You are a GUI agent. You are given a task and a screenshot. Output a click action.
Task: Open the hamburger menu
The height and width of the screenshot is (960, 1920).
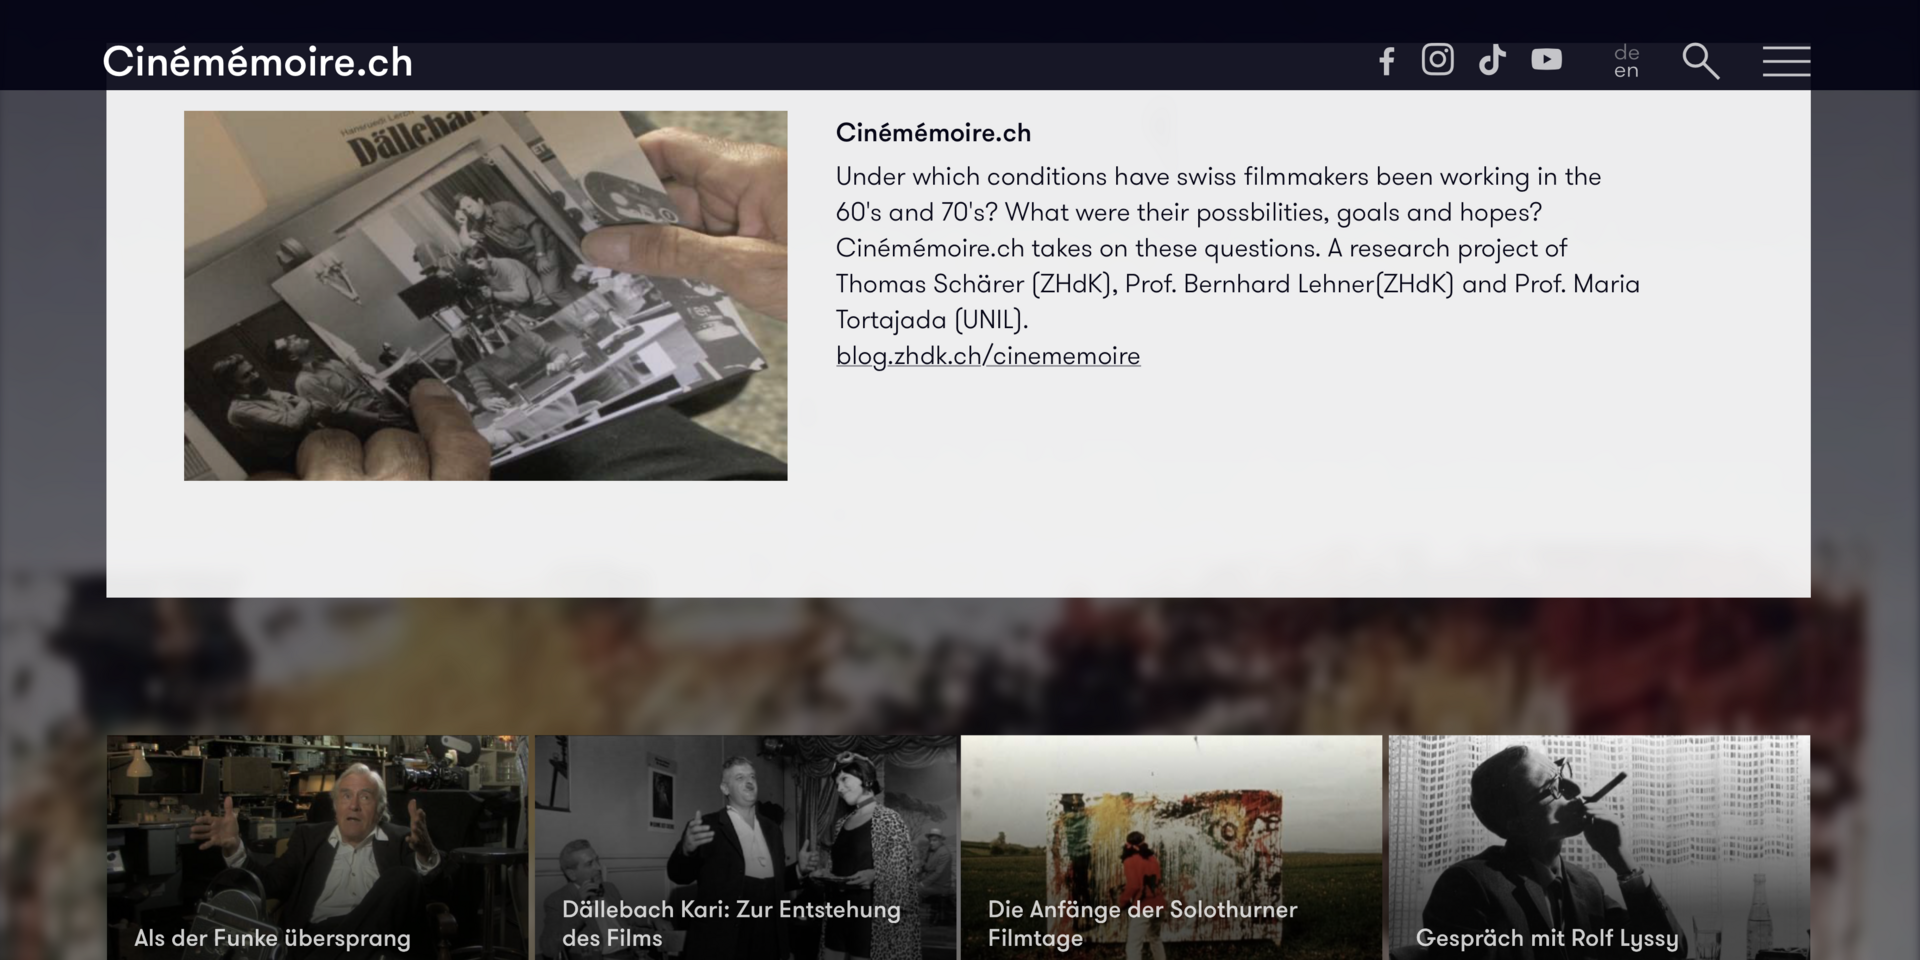click(x=1785, y=61)
